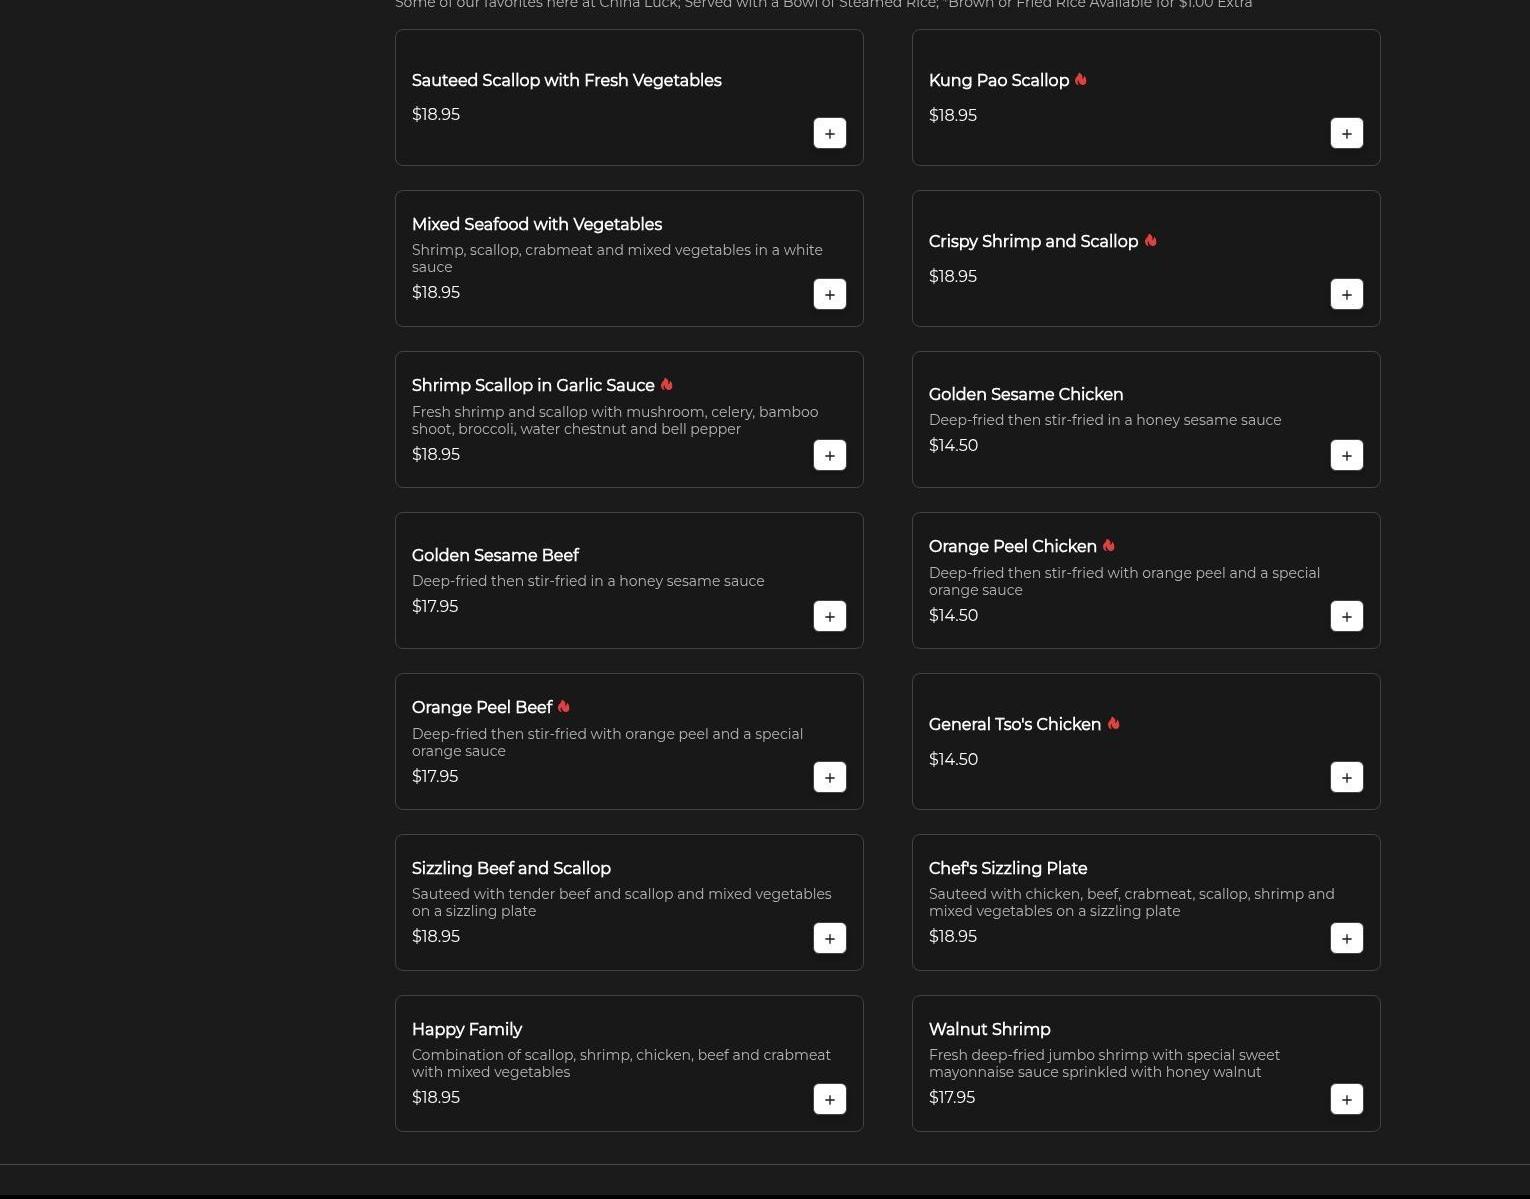Add Walnut Shrimp using plus button
This screenshot has height=1199, width=1530.
pyautogui.click(x=1346, y=1100)
